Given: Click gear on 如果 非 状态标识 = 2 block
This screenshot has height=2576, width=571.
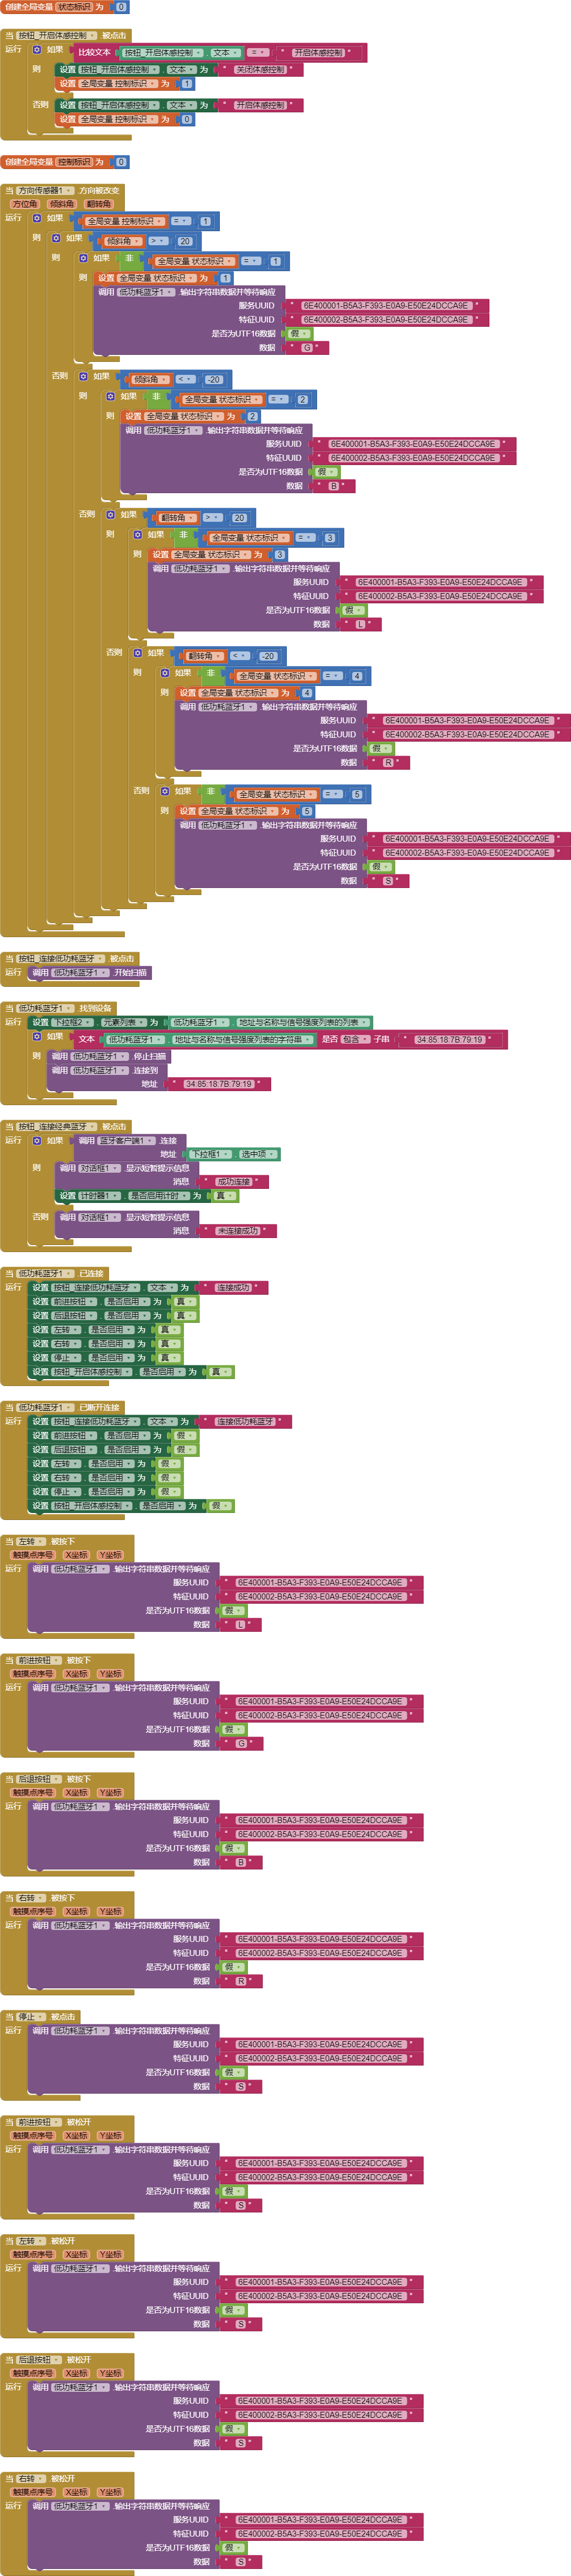Looking at the screenshot, I should pos(111,396).
